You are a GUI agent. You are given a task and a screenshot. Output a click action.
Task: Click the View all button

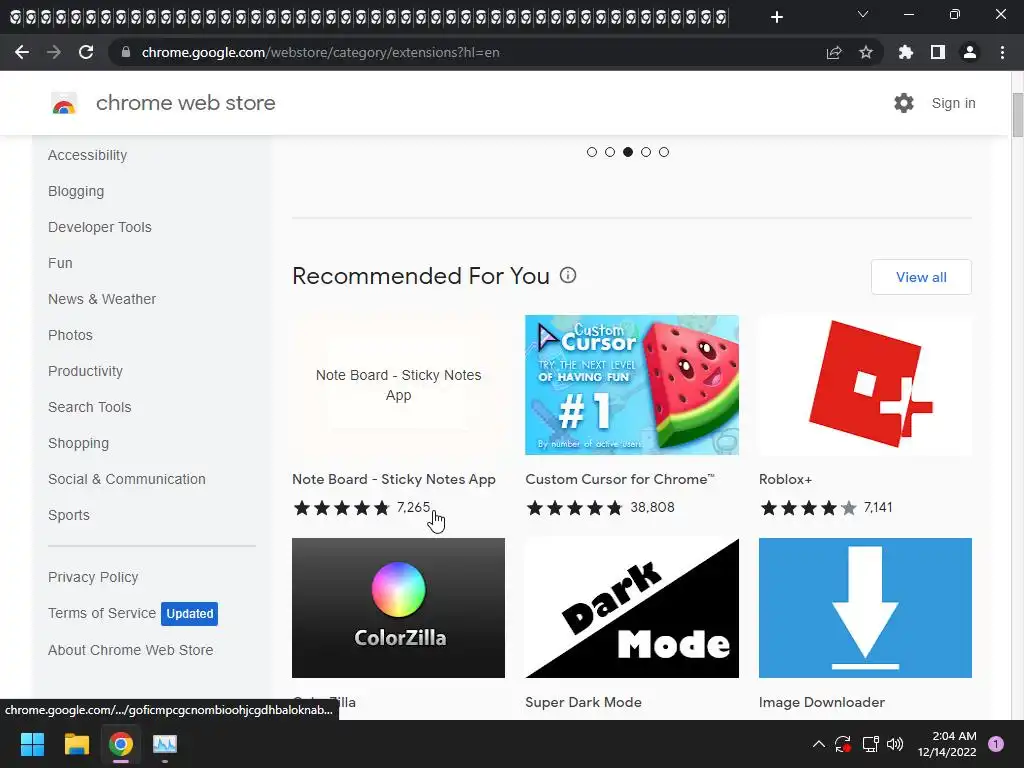[x=921, y=277]
